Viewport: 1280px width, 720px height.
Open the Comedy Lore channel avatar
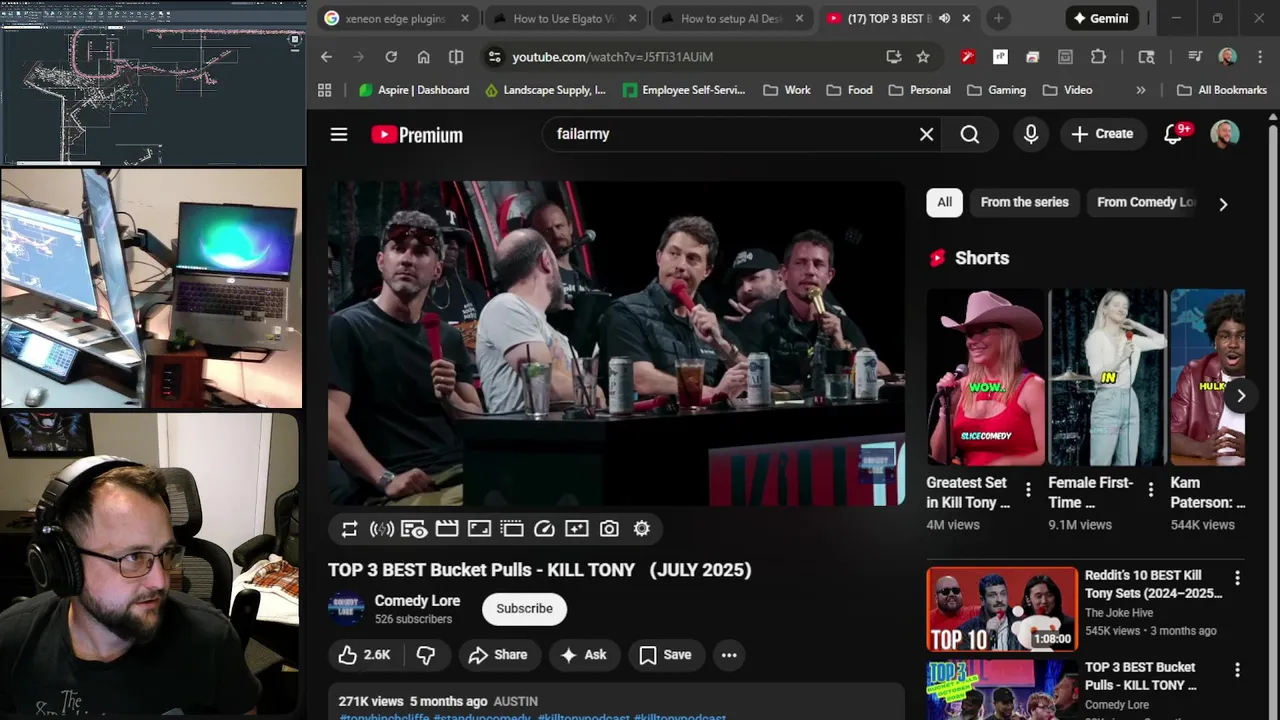pyautogui.click(x=347, y=609)
